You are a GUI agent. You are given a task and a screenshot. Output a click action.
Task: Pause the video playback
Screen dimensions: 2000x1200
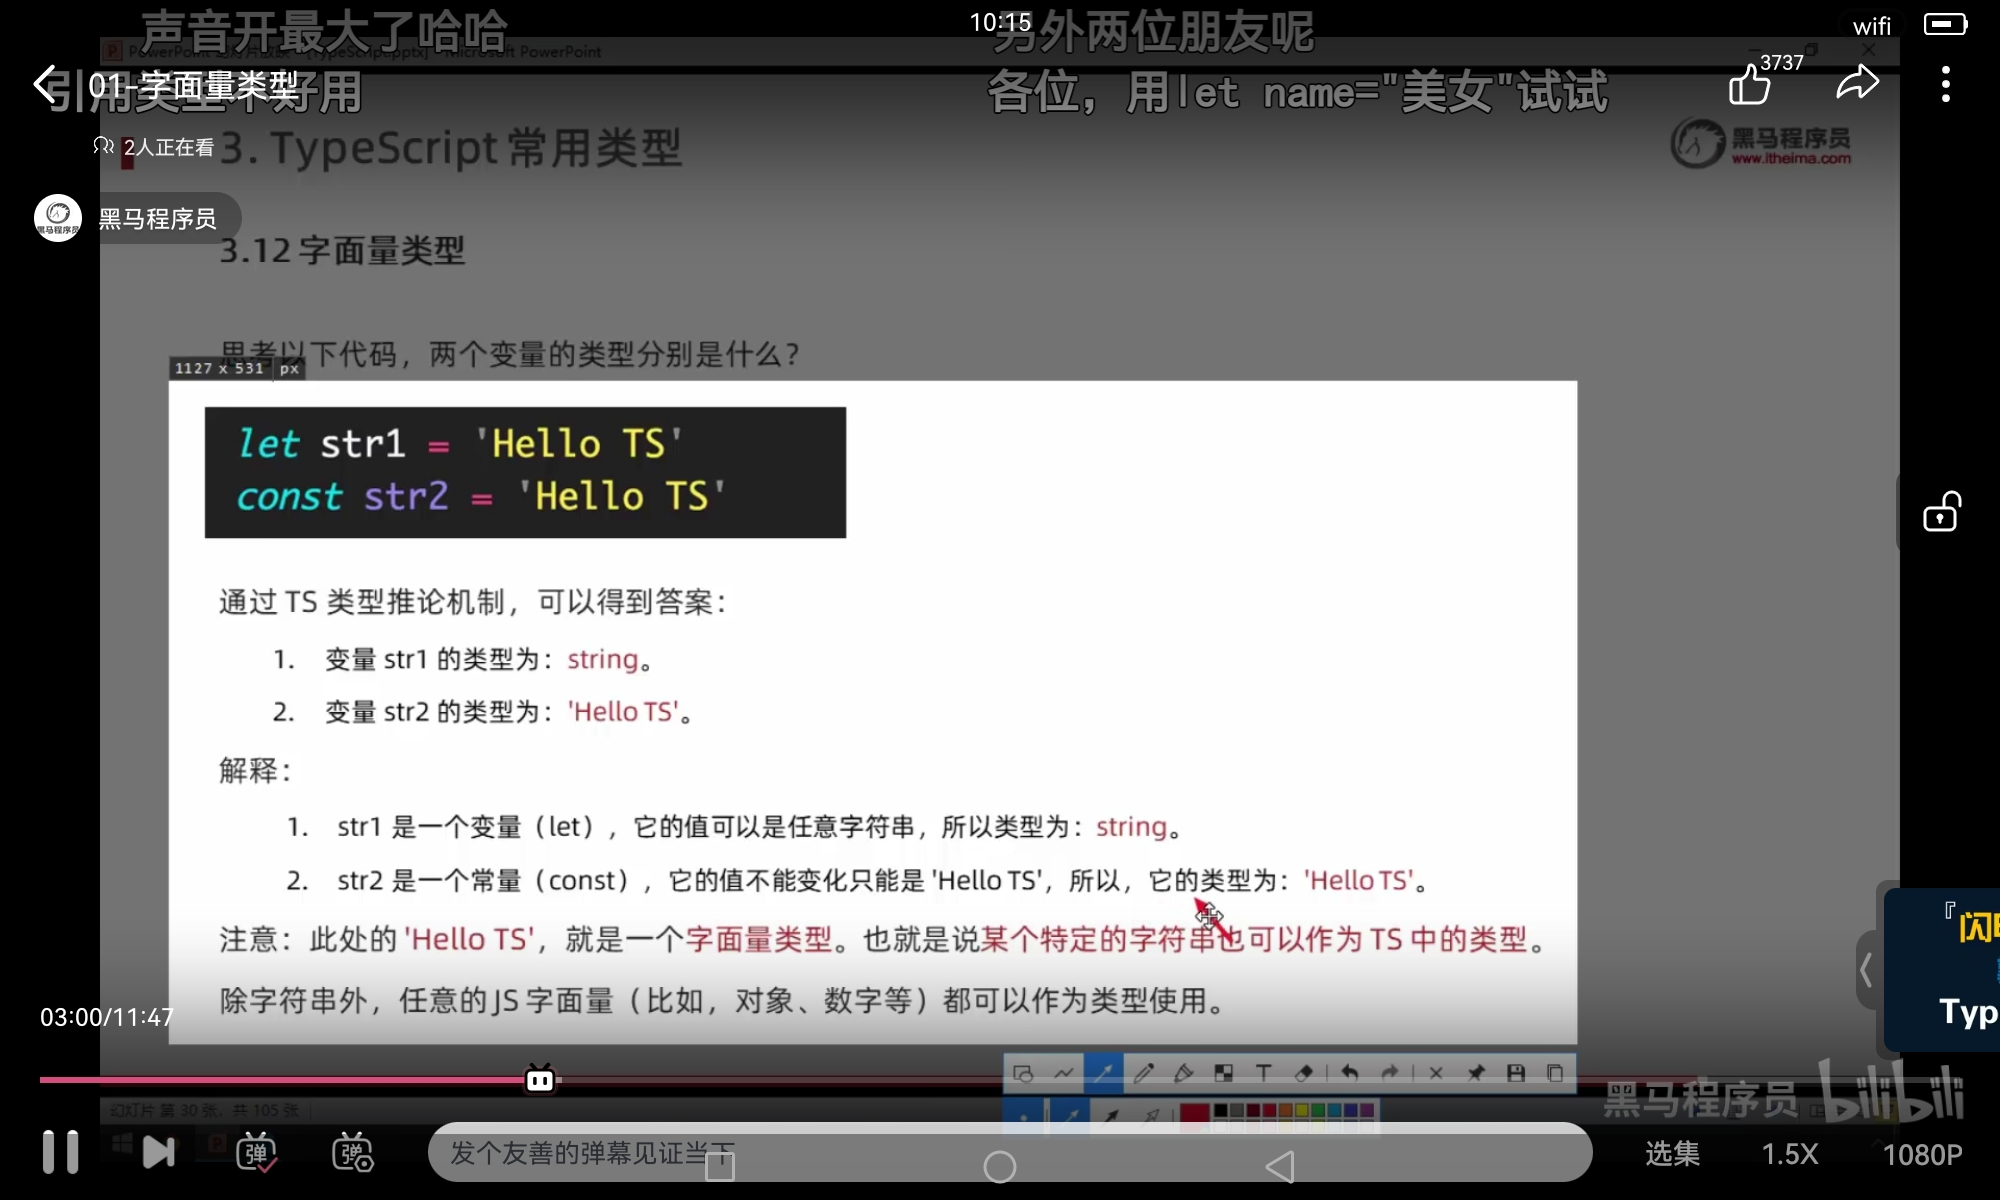pos(60,1153)
